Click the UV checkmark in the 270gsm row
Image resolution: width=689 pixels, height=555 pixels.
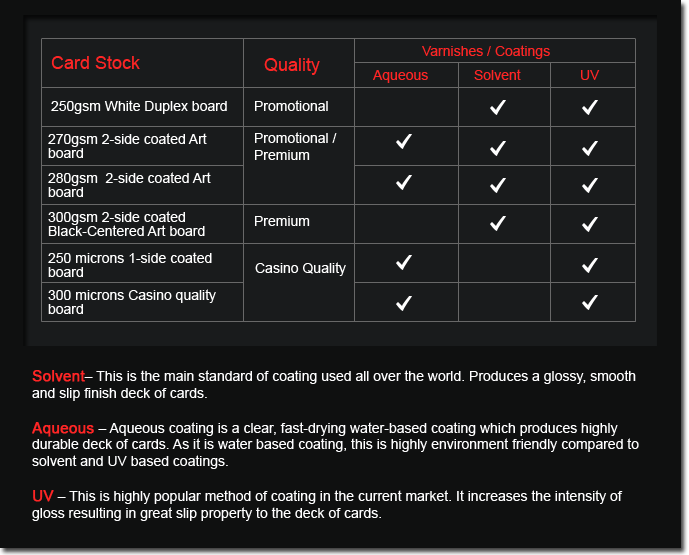pos(590,147)
